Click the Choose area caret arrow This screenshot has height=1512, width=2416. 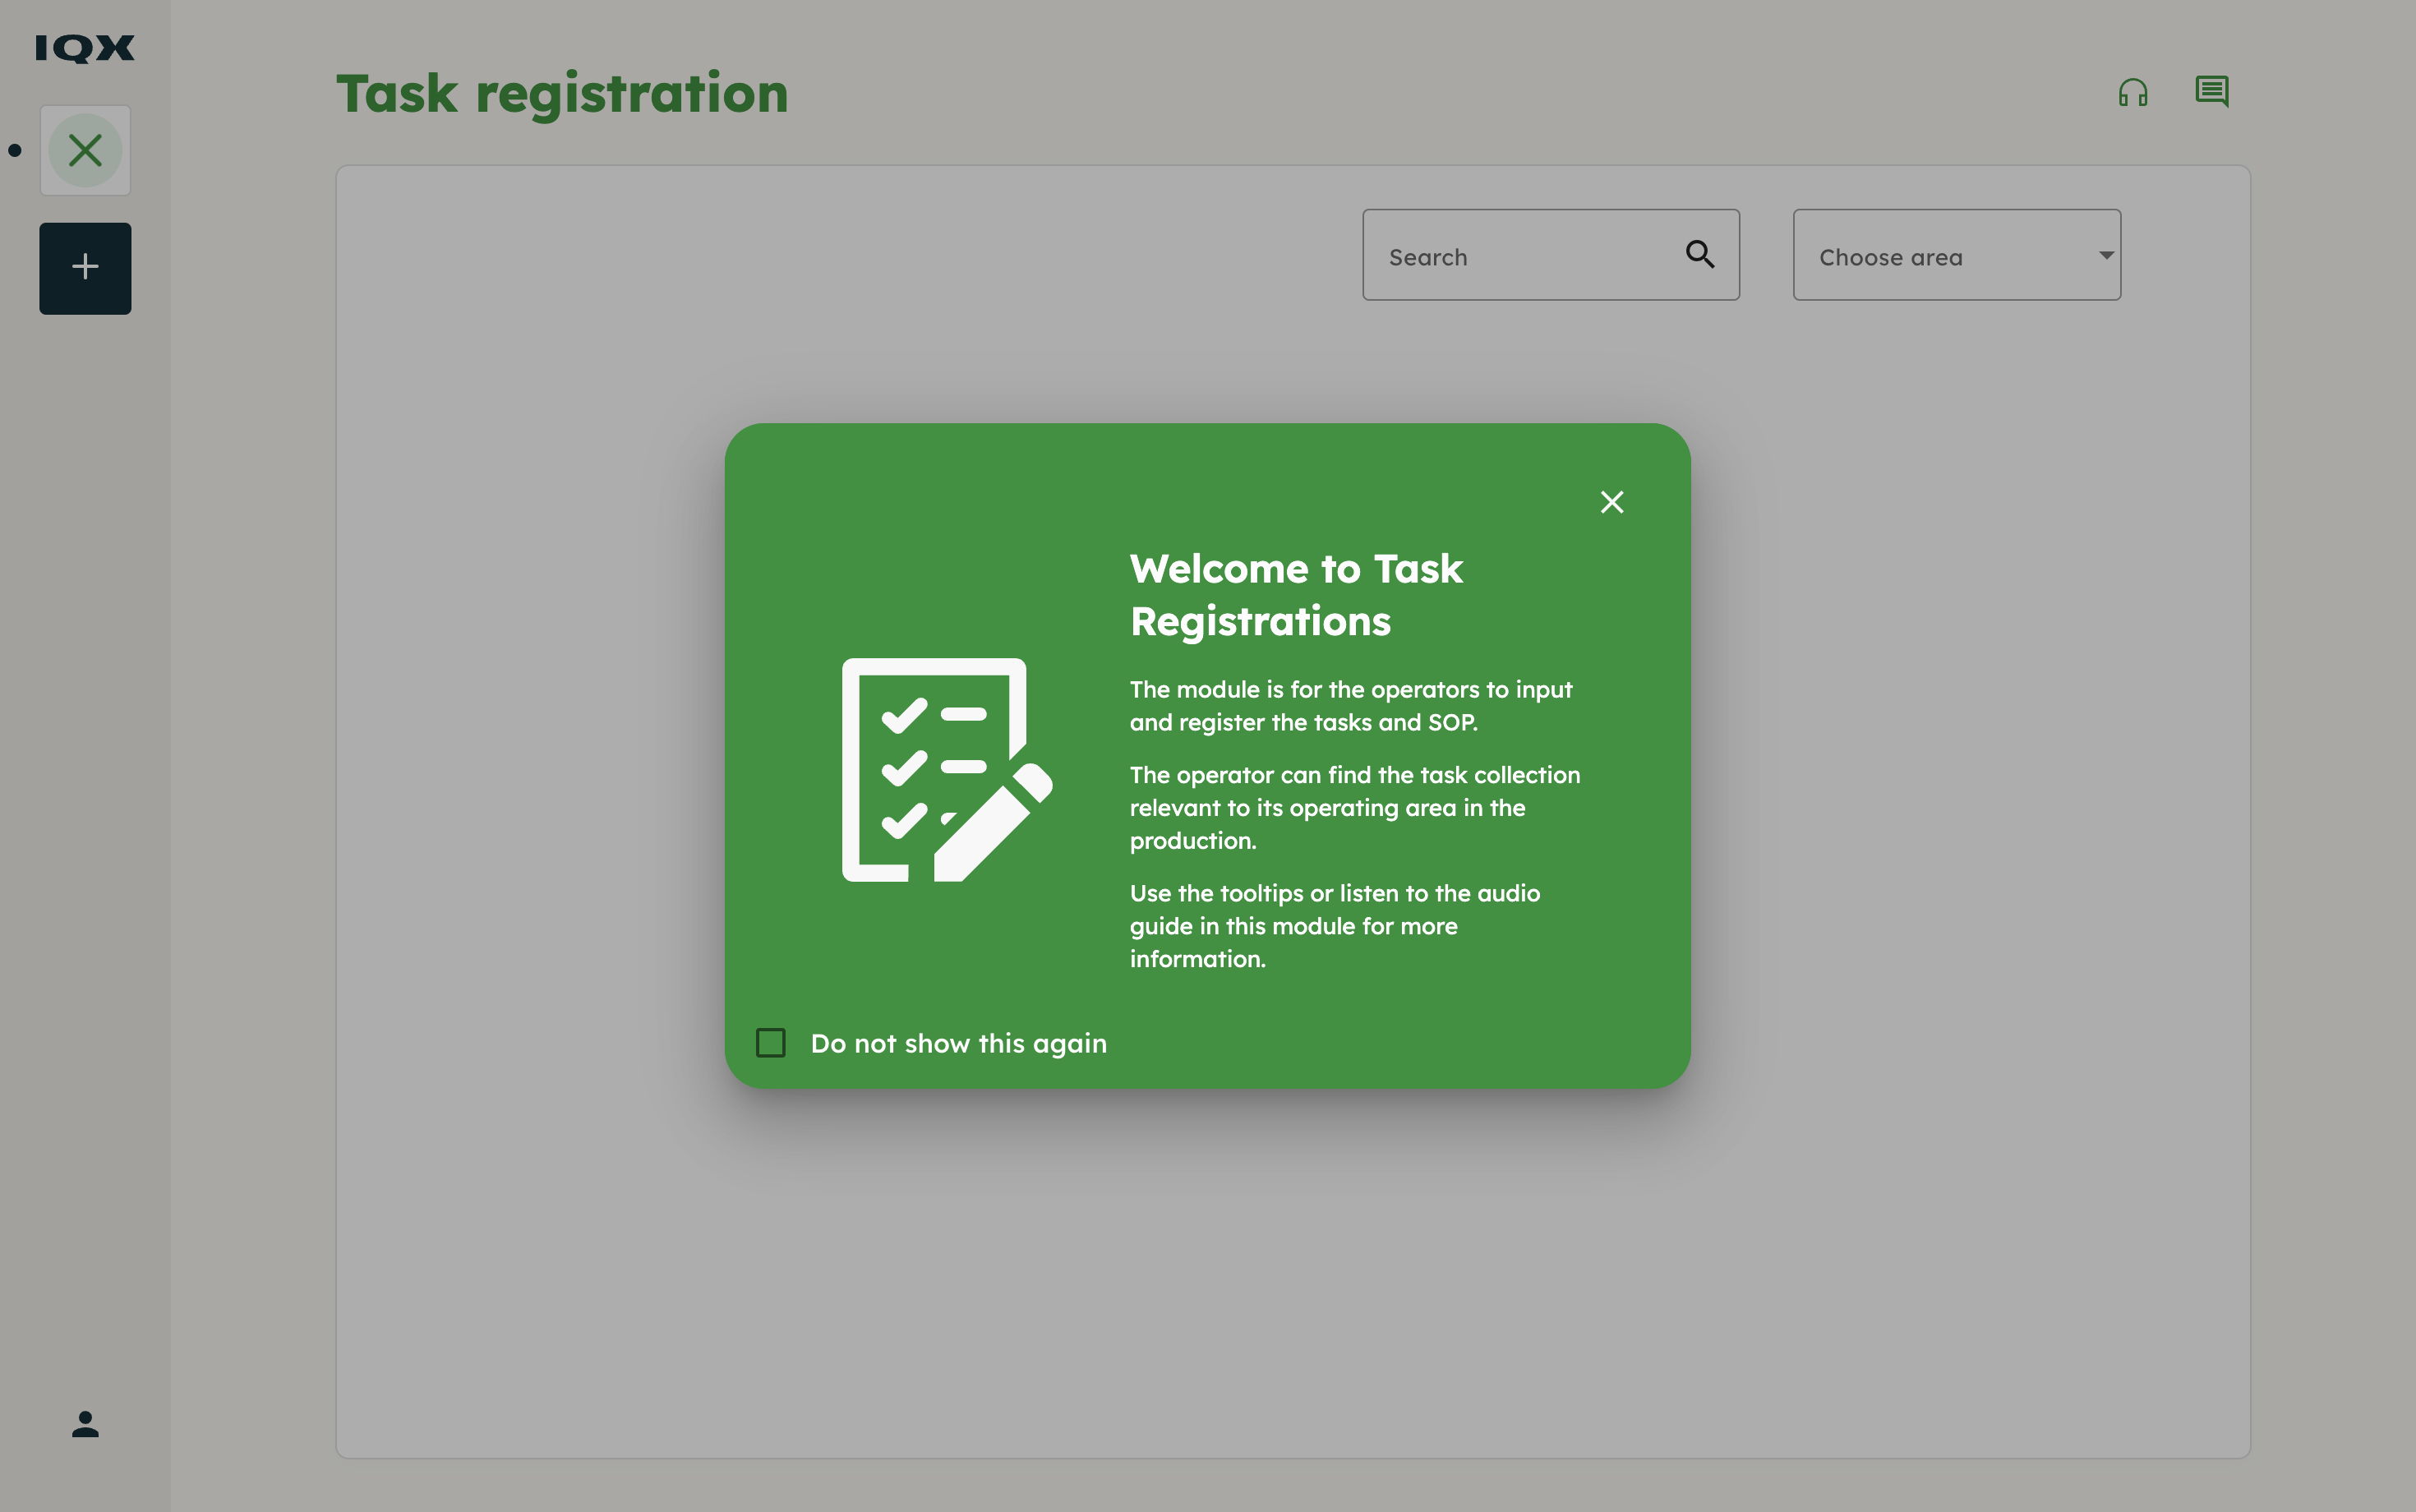[x=2106, y=255]
